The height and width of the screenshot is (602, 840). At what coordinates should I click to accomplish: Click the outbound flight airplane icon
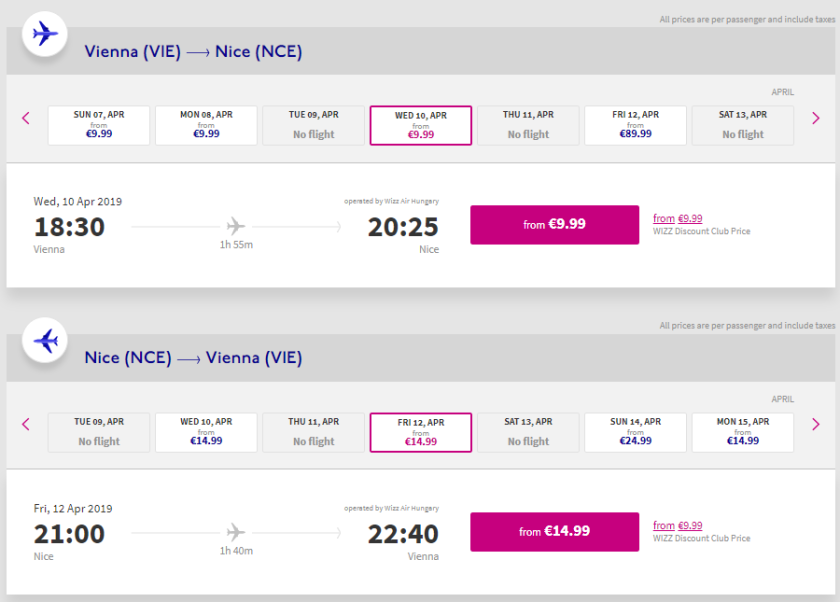[45, 34]
